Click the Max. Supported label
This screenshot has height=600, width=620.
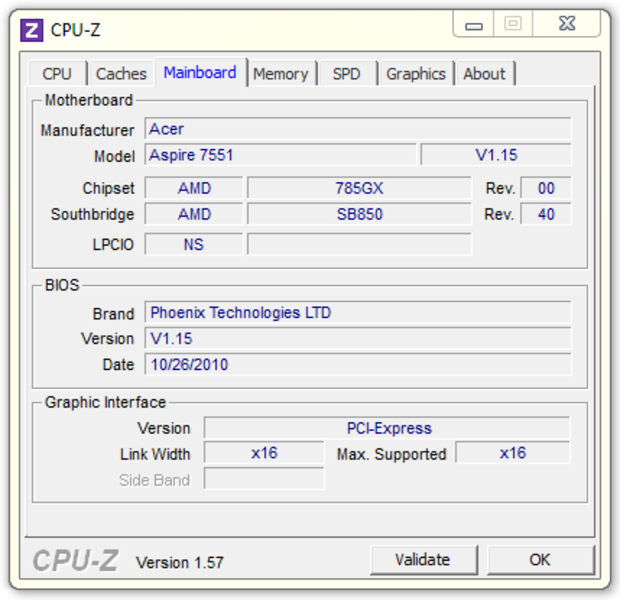tap(391, 454)
